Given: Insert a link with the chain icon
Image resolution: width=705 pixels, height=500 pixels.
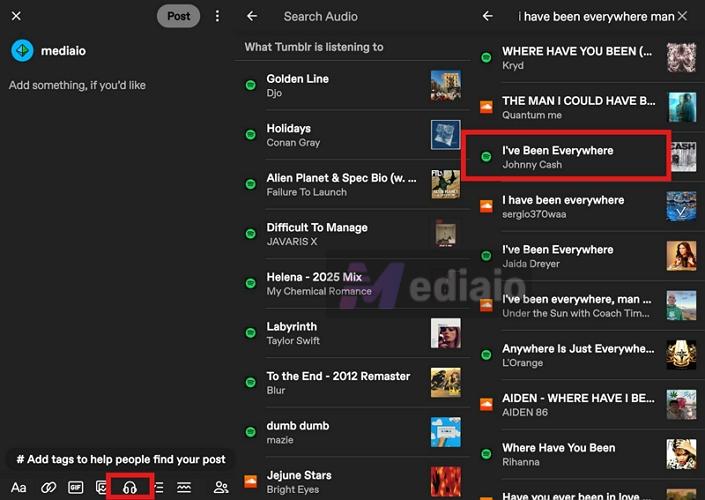Looking at the screenshot, I should tap(48, 487).
